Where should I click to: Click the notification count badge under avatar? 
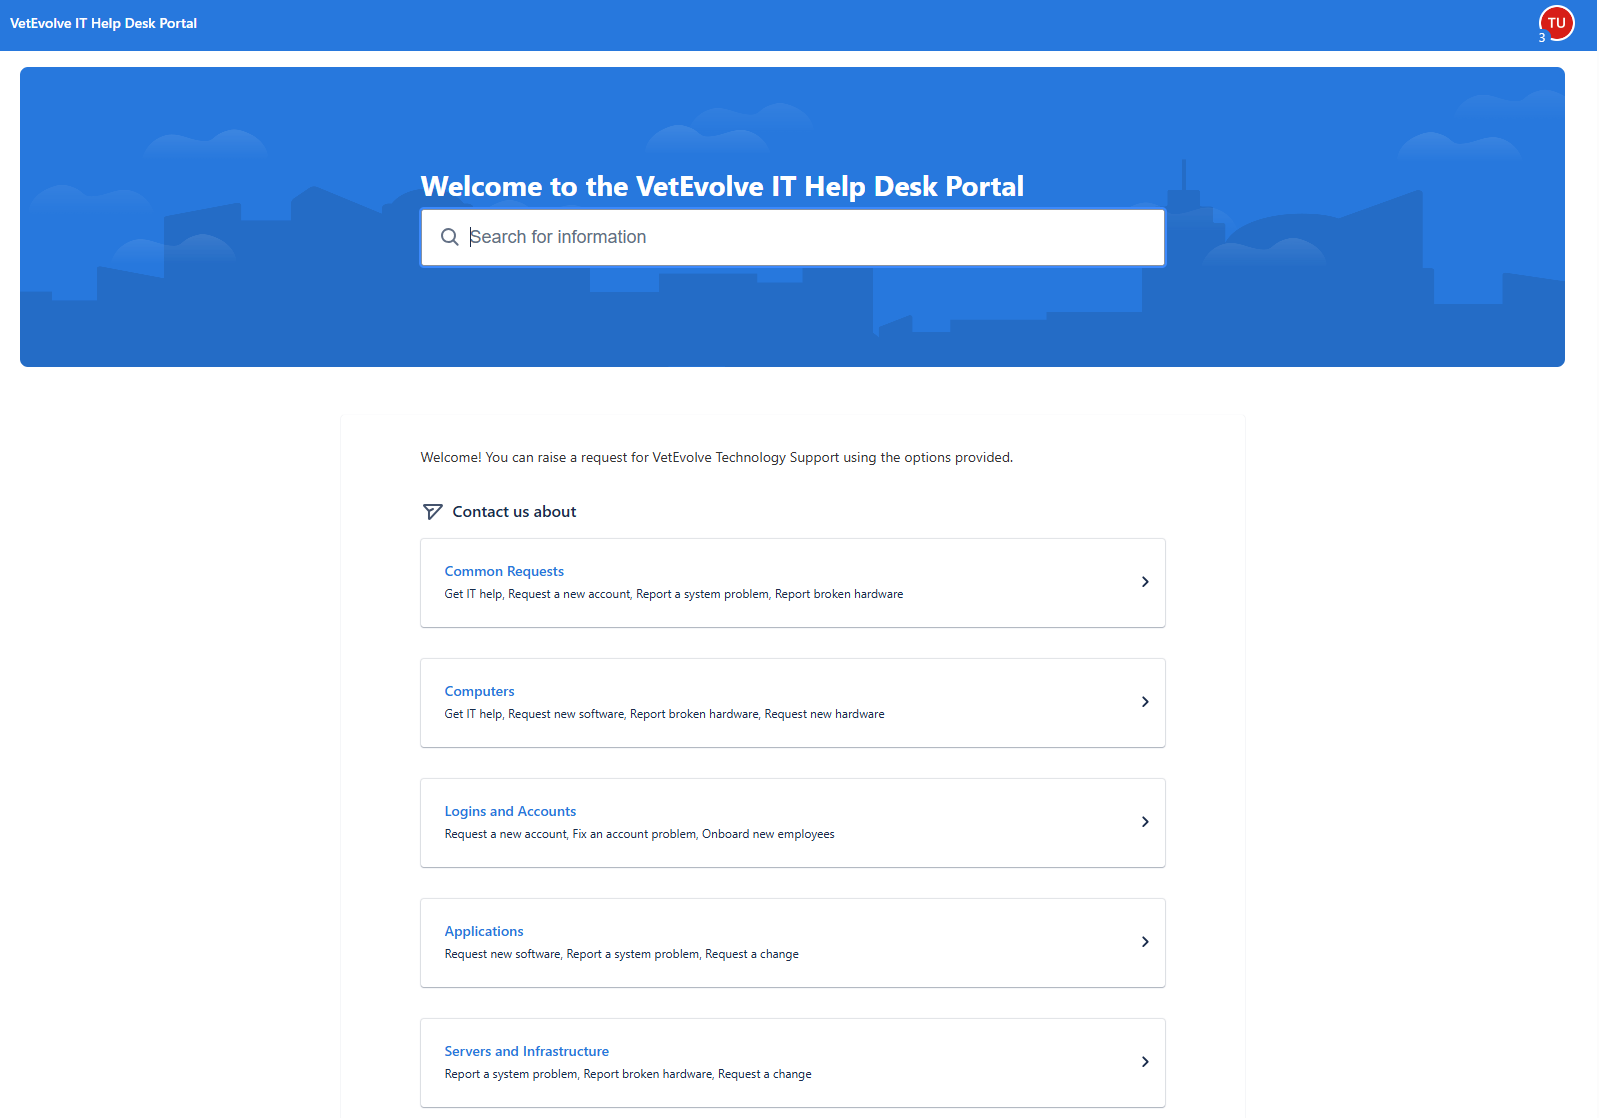(x=1542, y=38)
